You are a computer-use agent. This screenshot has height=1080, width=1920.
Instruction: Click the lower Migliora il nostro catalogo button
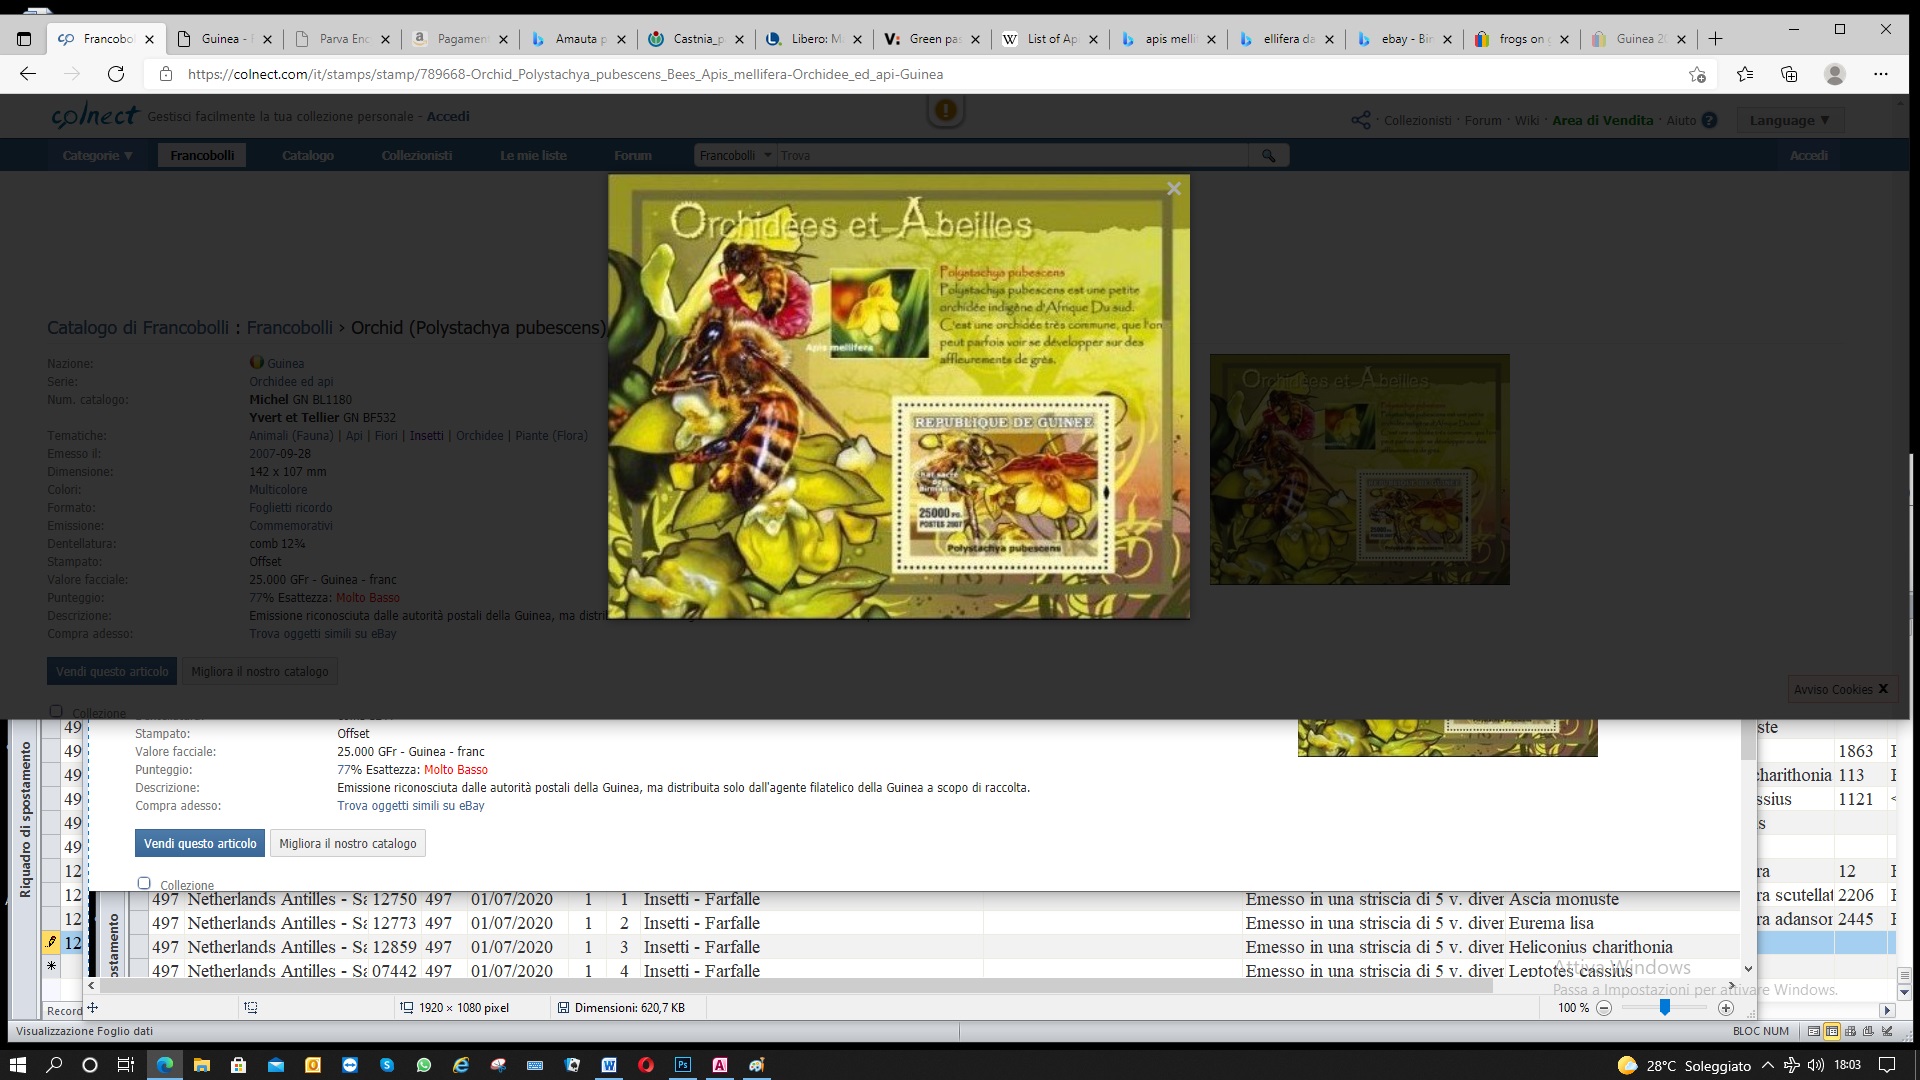(348, 843)
